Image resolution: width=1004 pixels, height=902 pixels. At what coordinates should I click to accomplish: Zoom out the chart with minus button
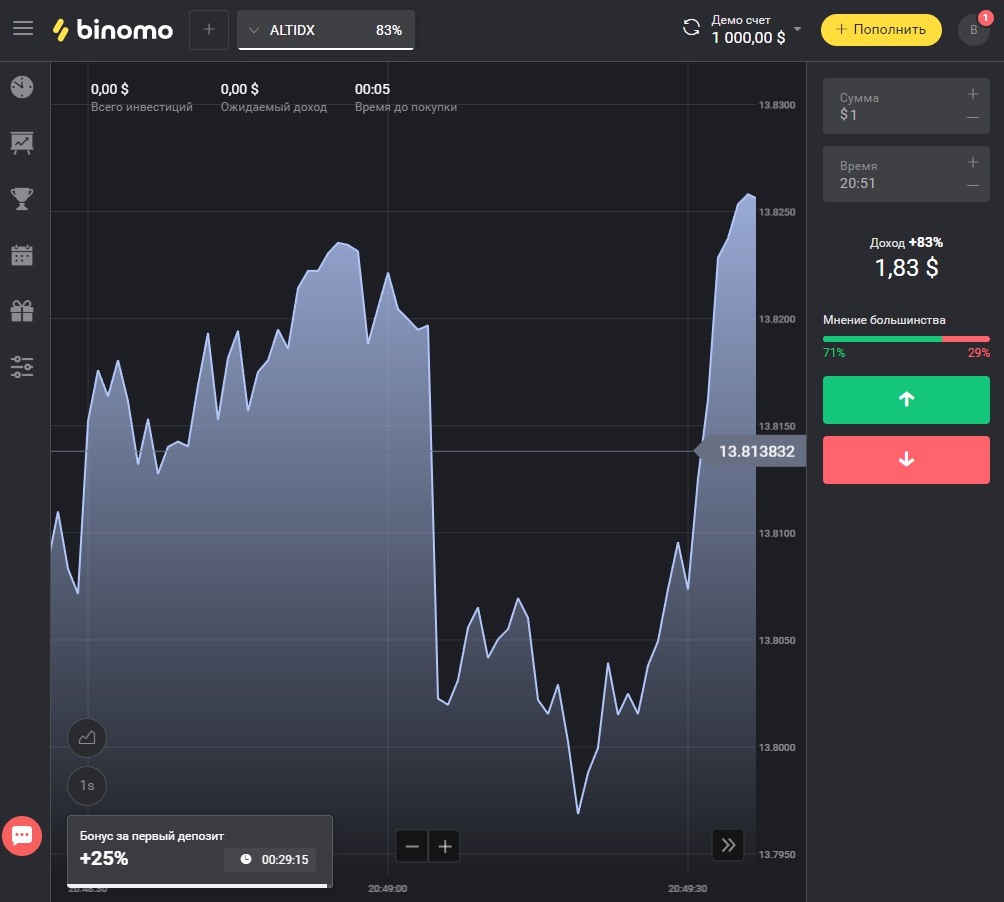point(412,846)
